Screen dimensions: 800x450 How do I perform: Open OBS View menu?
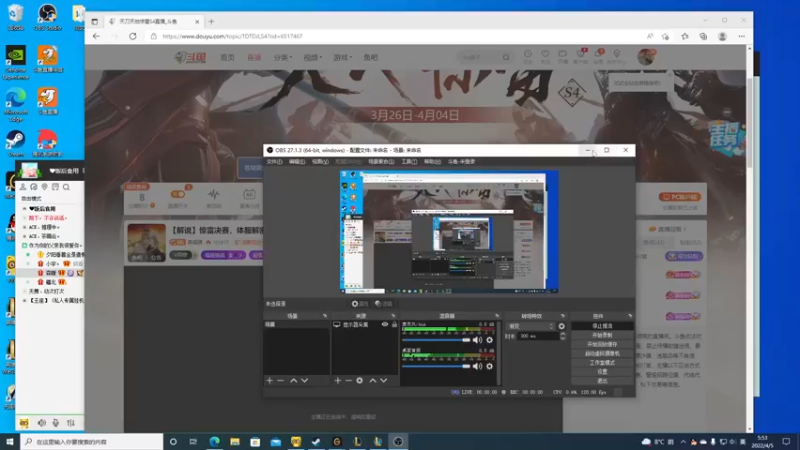coord(320,162)
